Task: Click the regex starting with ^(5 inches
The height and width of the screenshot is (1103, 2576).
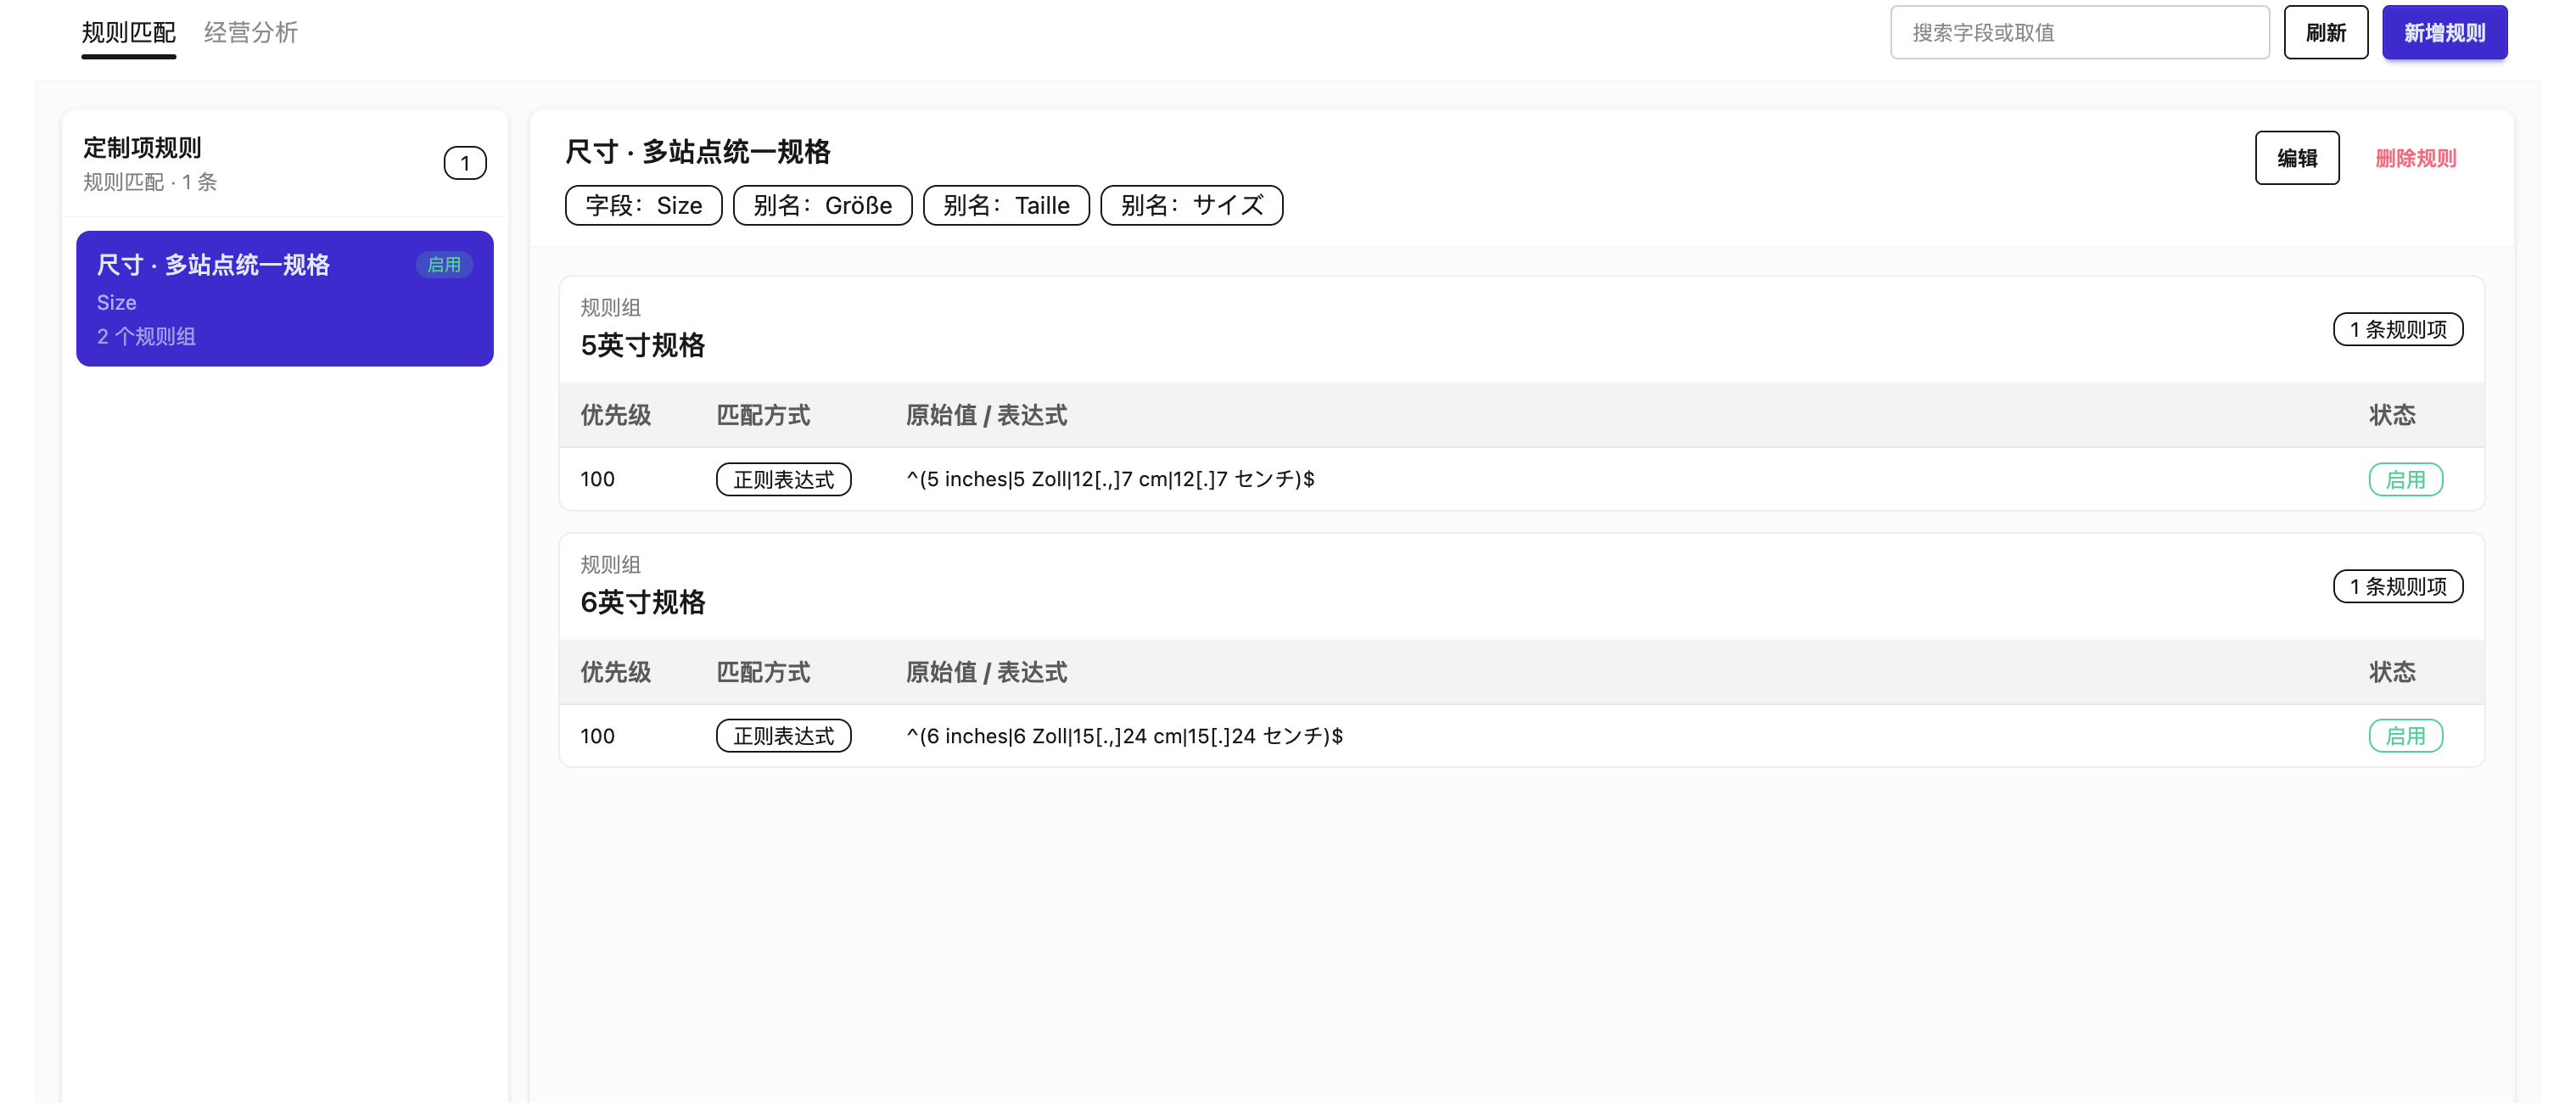Action: [x=1110, y=480]
